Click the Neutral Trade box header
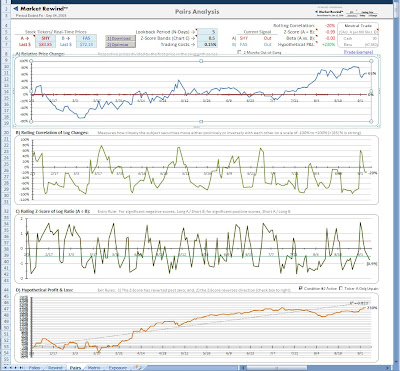400x371 pixels. pyautogui.click(x=358, y=26)
